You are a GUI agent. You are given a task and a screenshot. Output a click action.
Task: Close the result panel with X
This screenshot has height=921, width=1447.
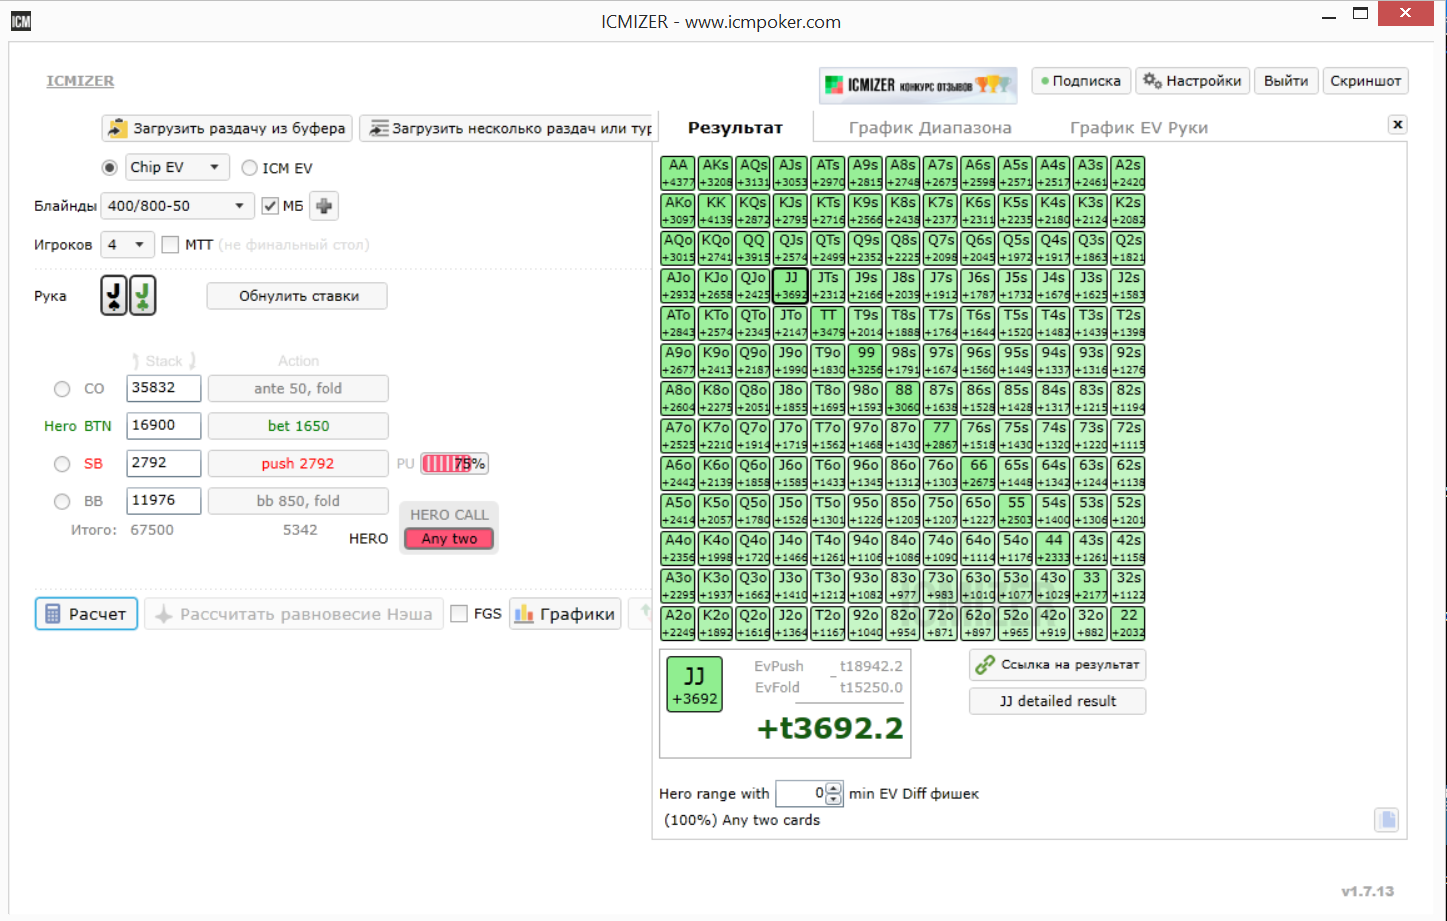click(1398, 124)
